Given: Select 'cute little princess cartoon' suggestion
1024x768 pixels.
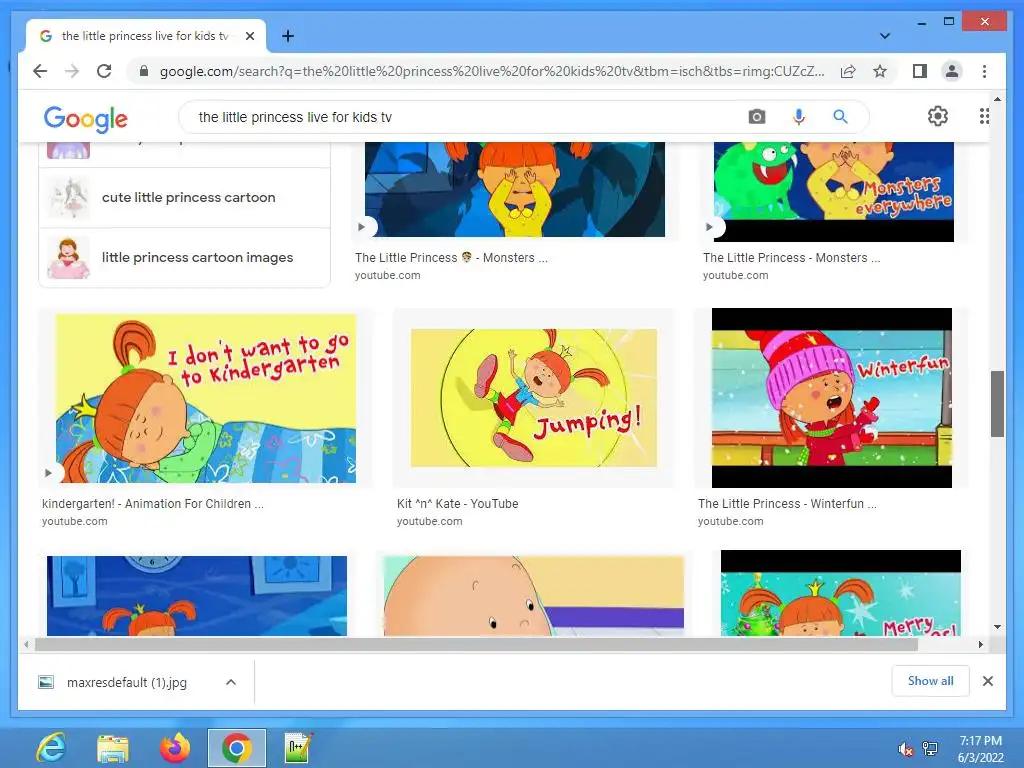Looking at the screenshot, I should point(184,197).
